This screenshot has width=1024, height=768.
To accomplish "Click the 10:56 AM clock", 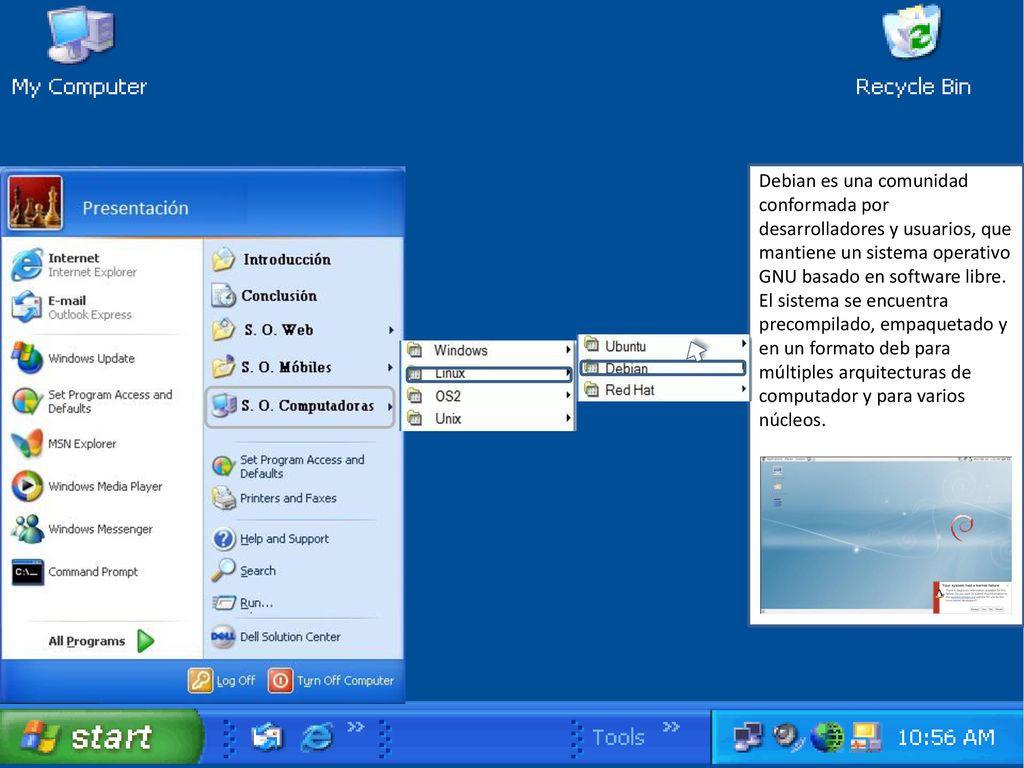I will coord(946,737).
